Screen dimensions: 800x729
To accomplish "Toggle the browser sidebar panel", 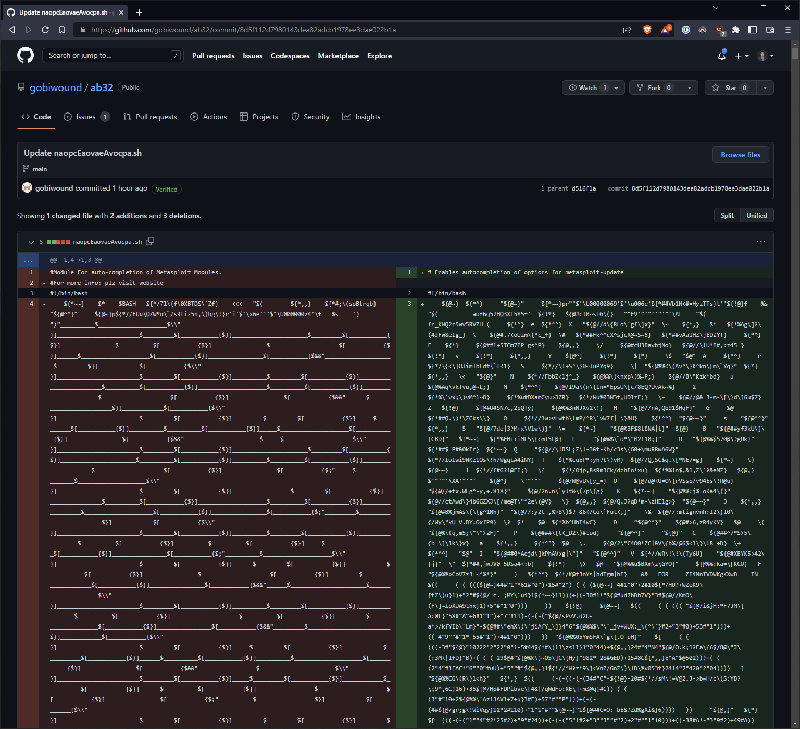I will tap(753, 30).
